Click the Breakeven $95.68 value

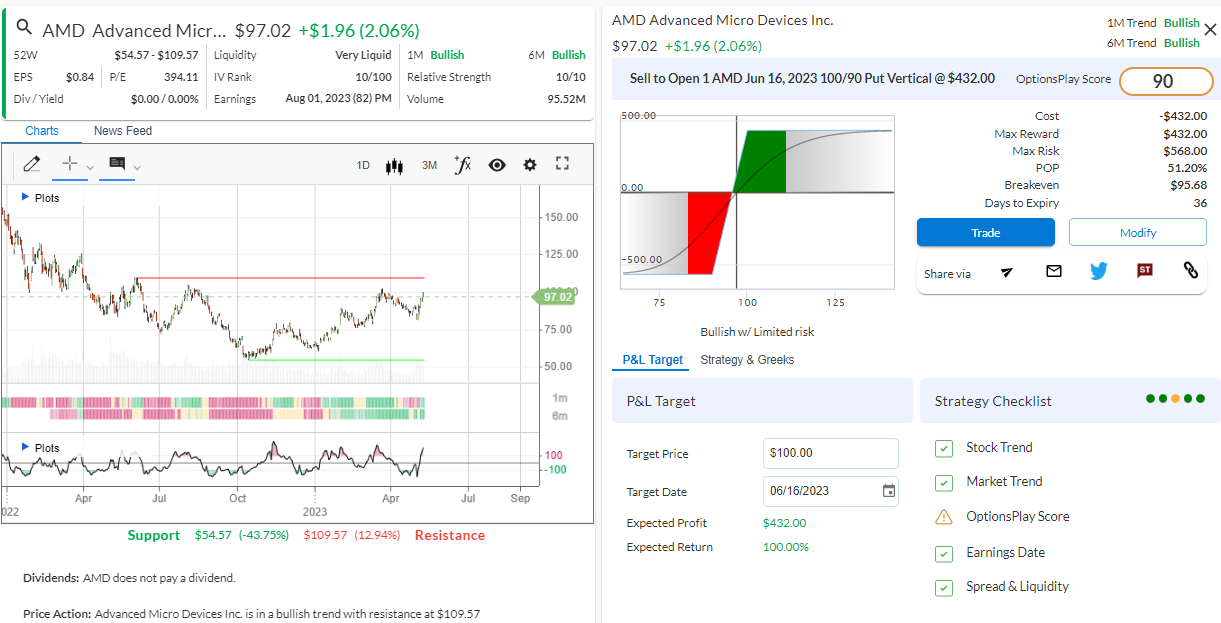[x=1189, y=185]
